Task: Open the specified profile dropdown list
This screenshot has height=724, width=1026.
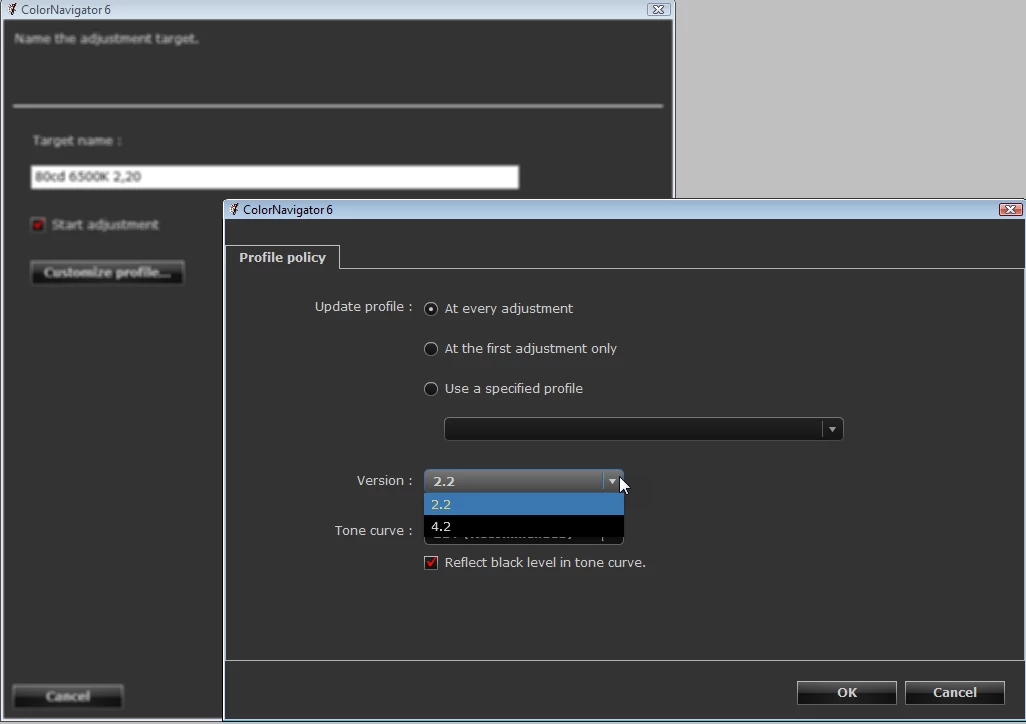Action: (x=832, y=429)
